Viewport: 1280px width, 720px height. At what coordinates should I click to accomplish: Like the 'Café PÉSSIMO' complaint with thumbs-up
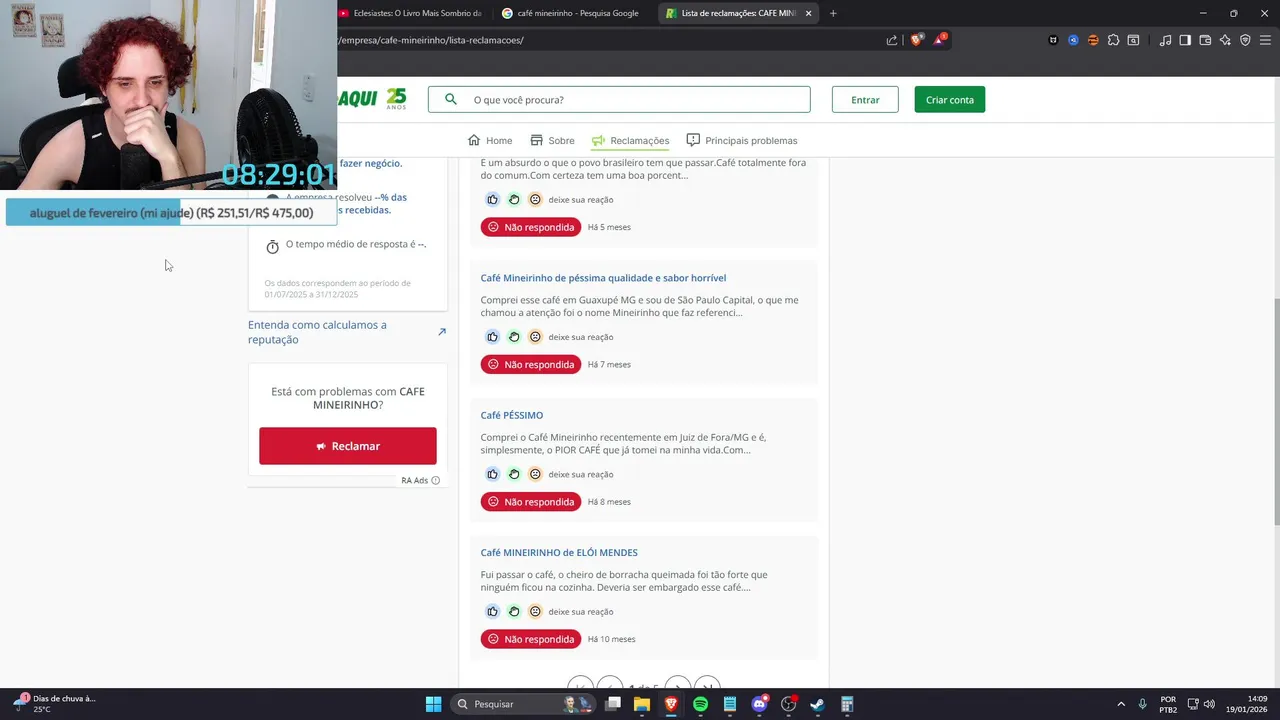pos(492,474)
